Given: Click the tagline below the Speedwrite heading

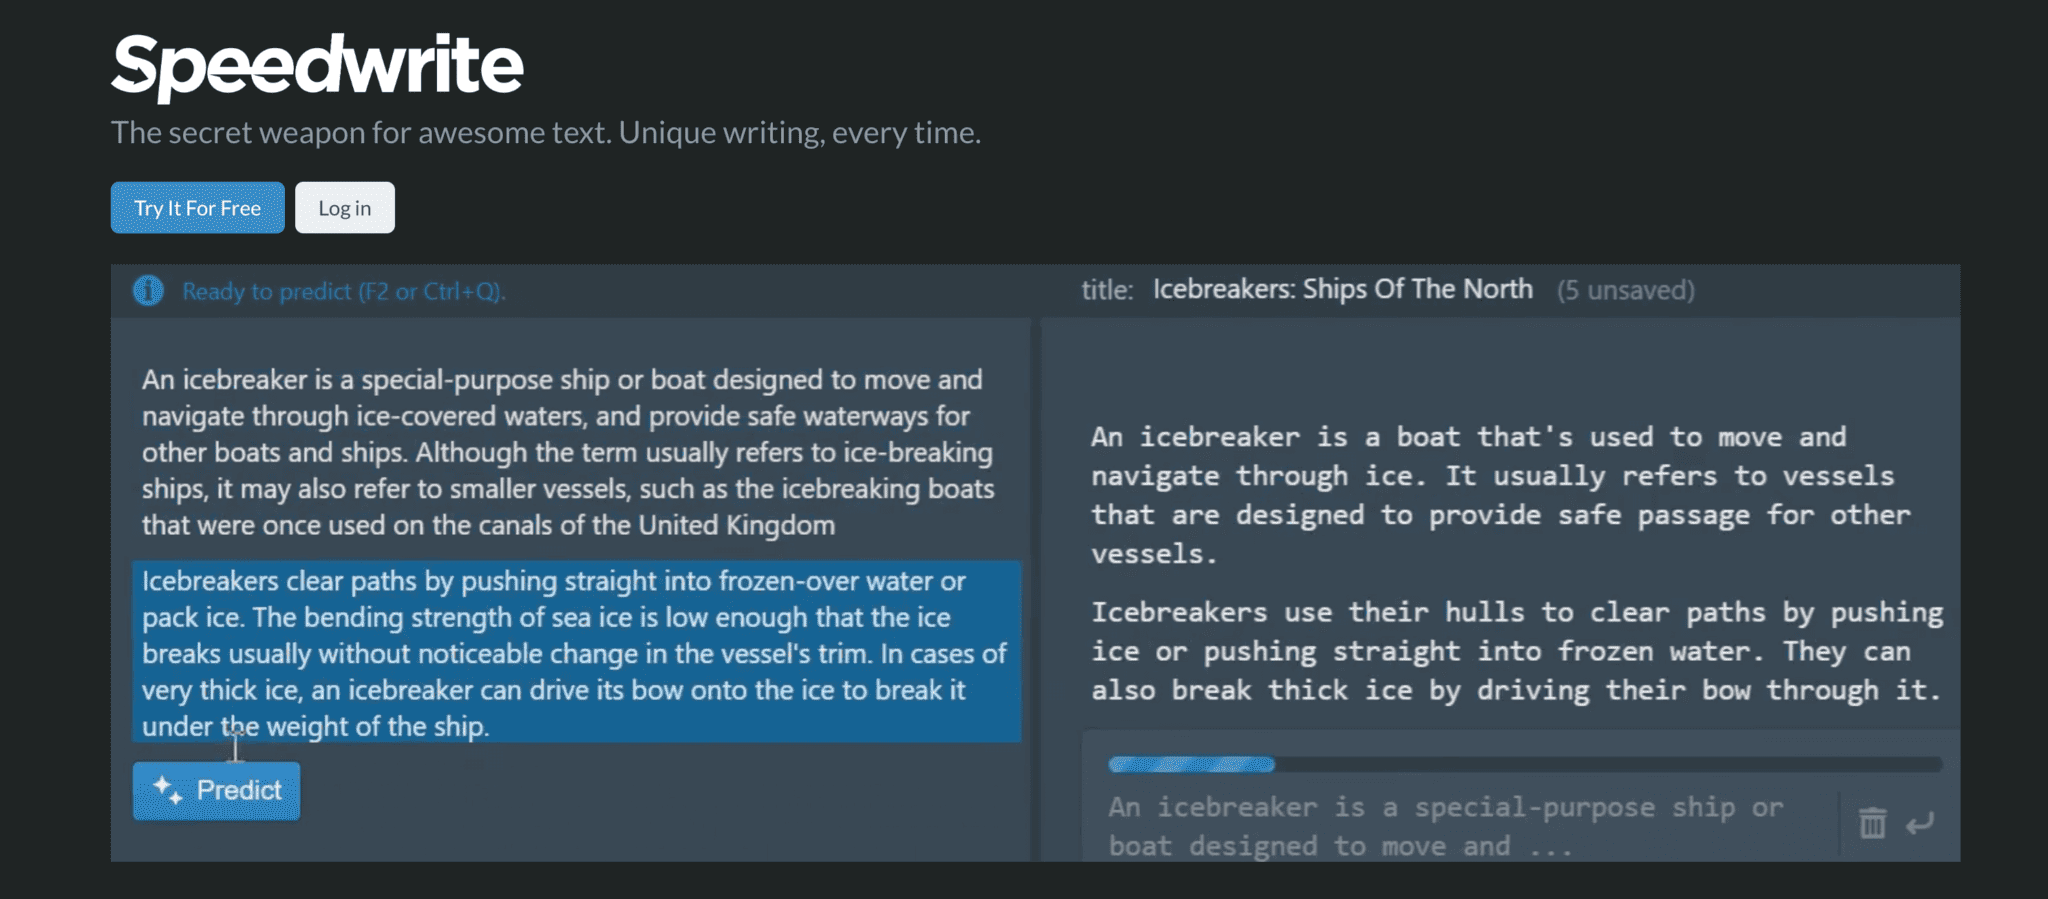Looking at the screenshot, I should pos(546,131).
